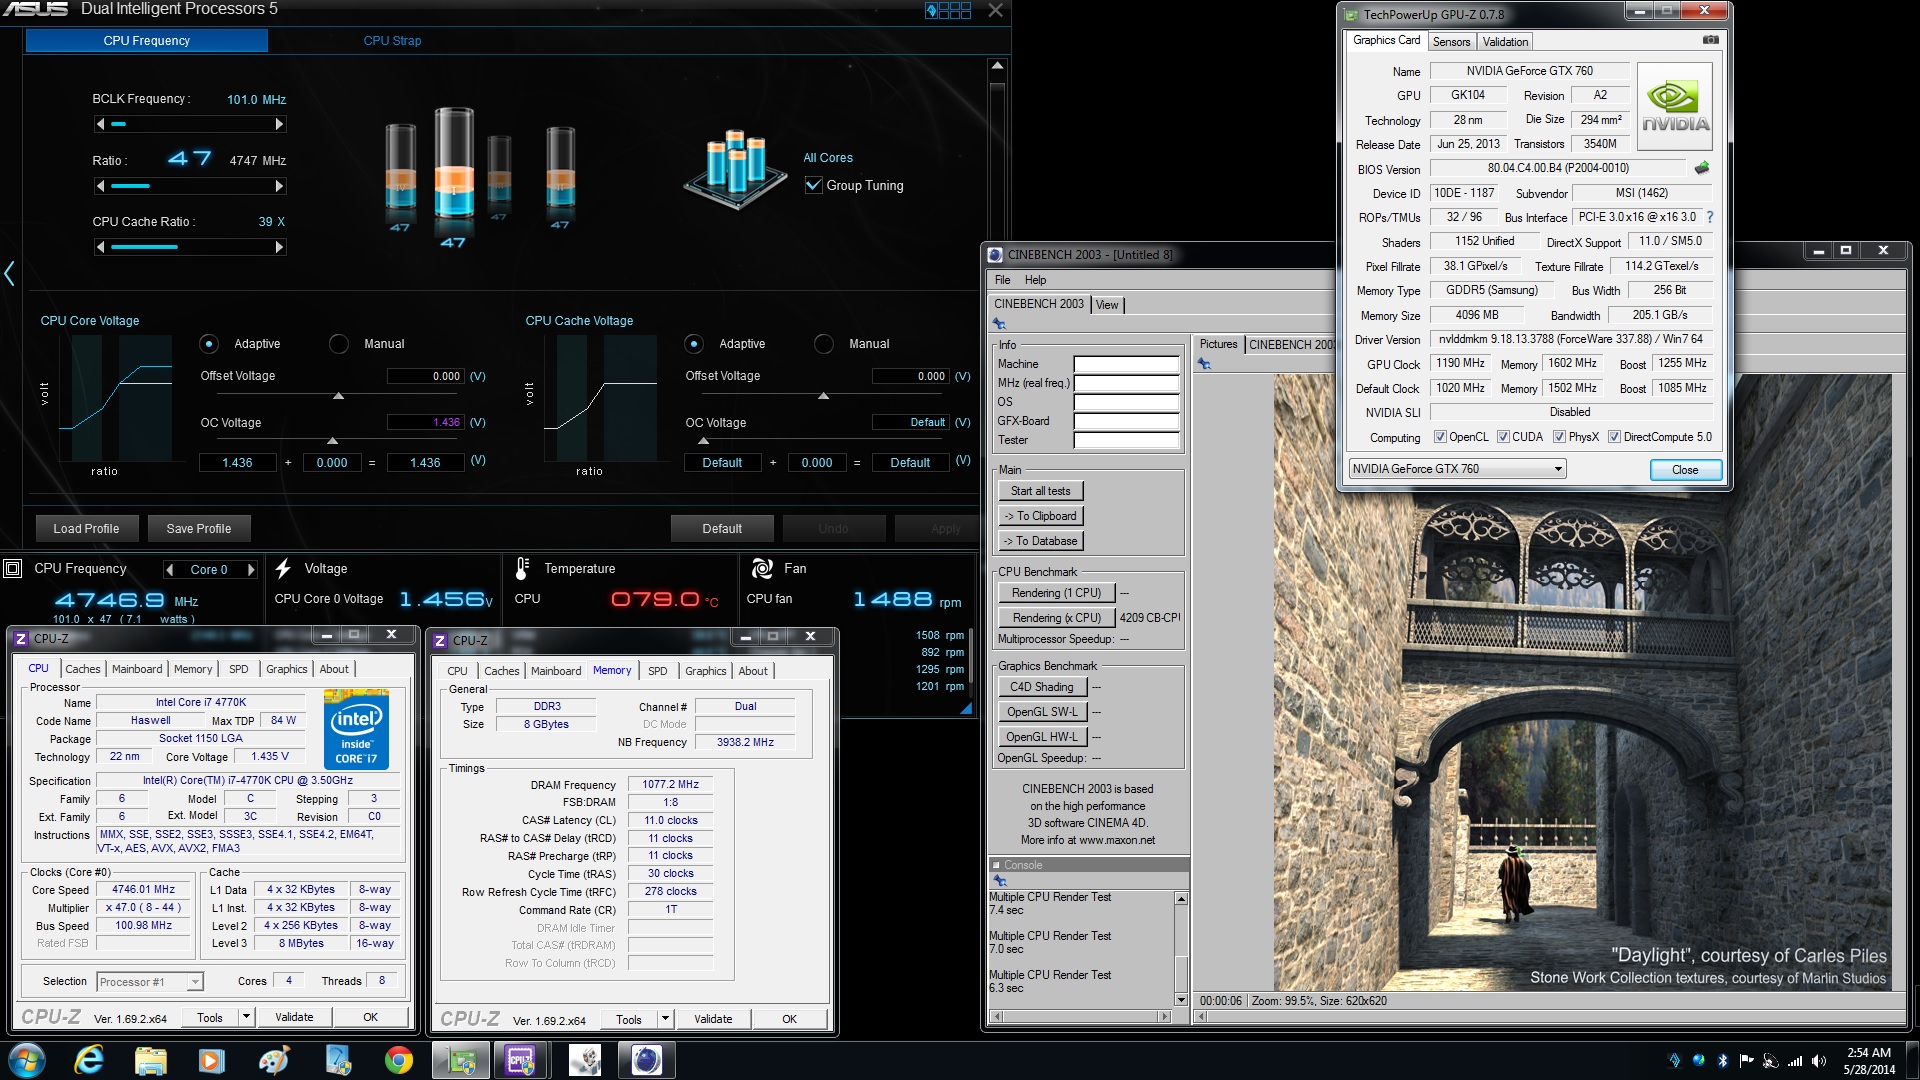Open Windows Explorer from taskbar
This screenshot has height=1080, width=1920.
pos(150,1060)
